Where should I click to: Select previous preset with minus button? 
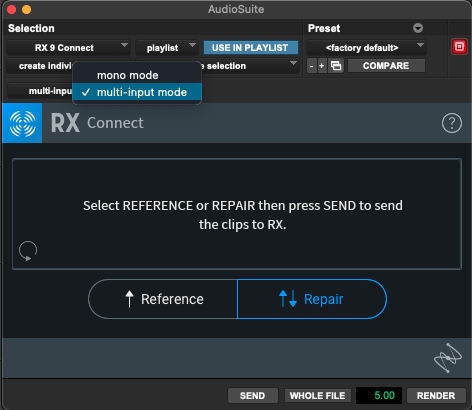311,66
